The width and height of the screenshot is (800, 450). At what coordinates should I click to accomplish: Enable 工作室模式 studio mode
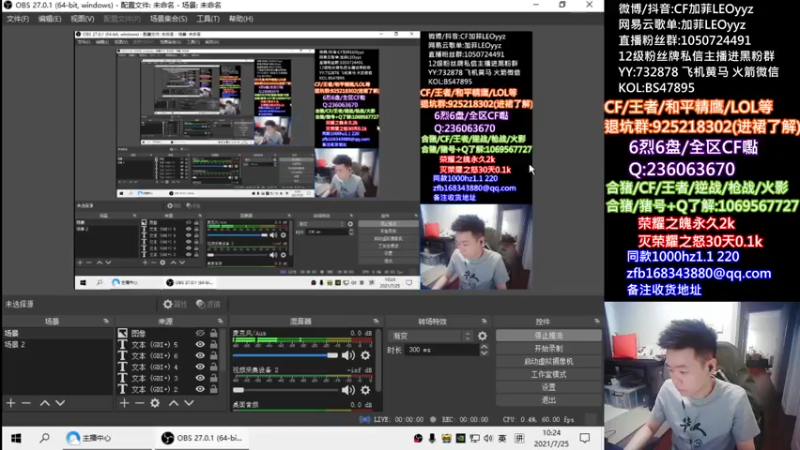(x=548, y=374)
